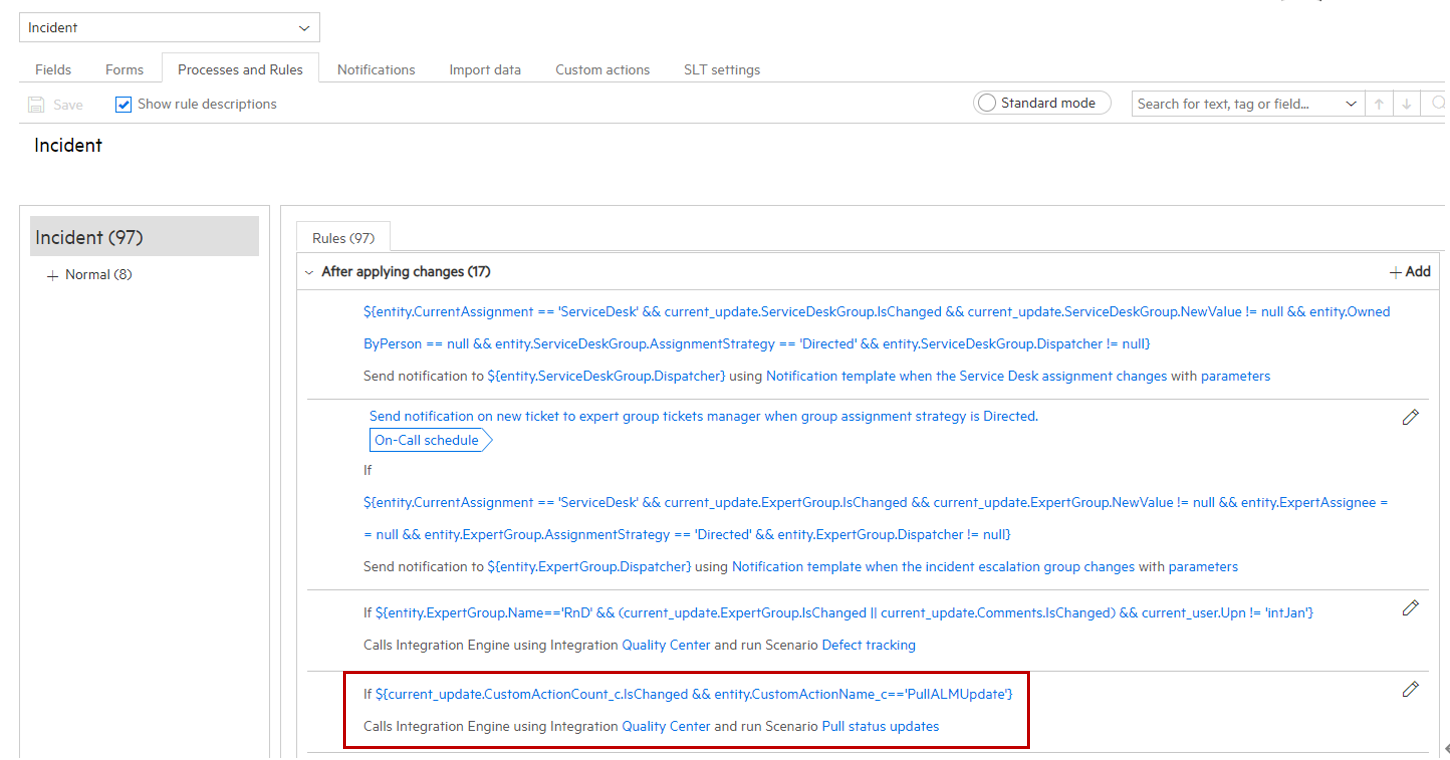Select the On-Call schedule tag
1450x760 pixels.
click(x=425, y=440)
